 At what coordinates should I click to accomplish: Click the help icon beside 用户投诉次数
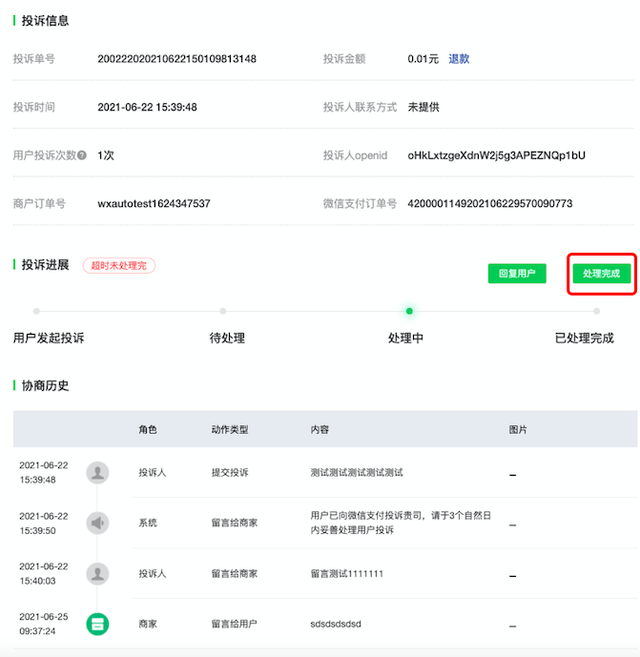click(x=82, y=155)
